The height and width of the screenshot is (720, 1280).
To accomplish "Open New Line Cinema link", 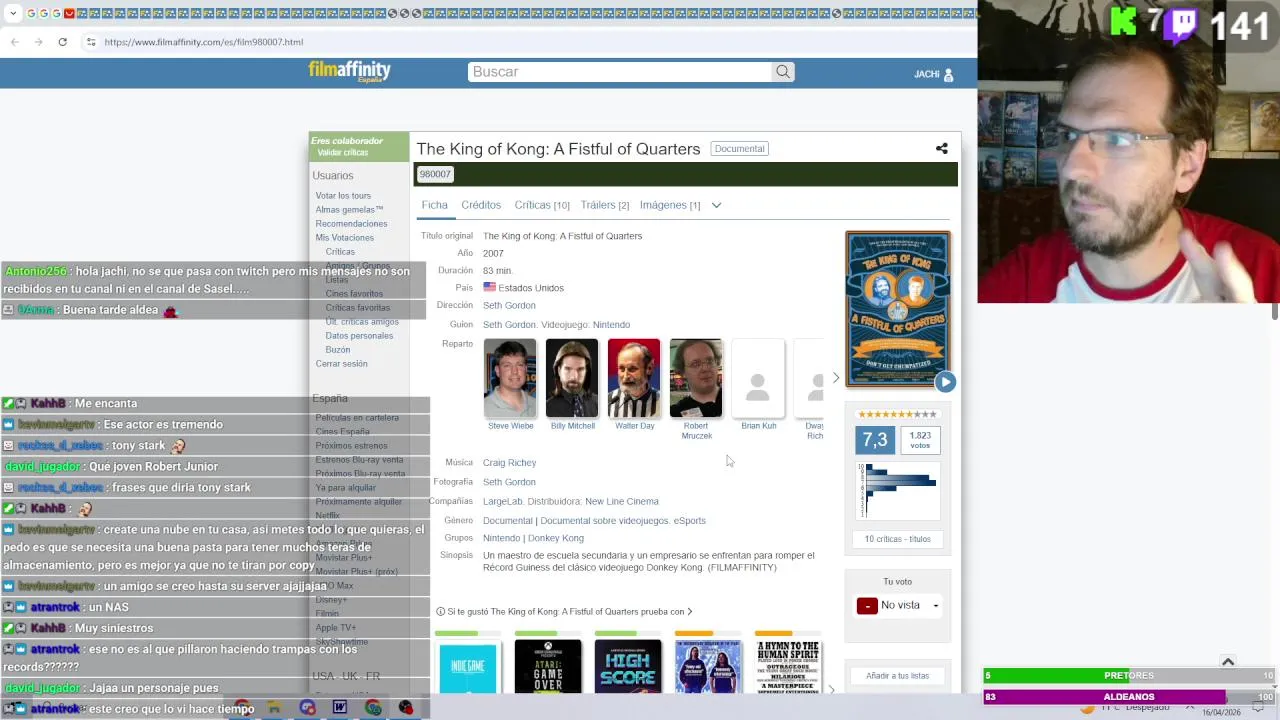I will tap(621, 502).
